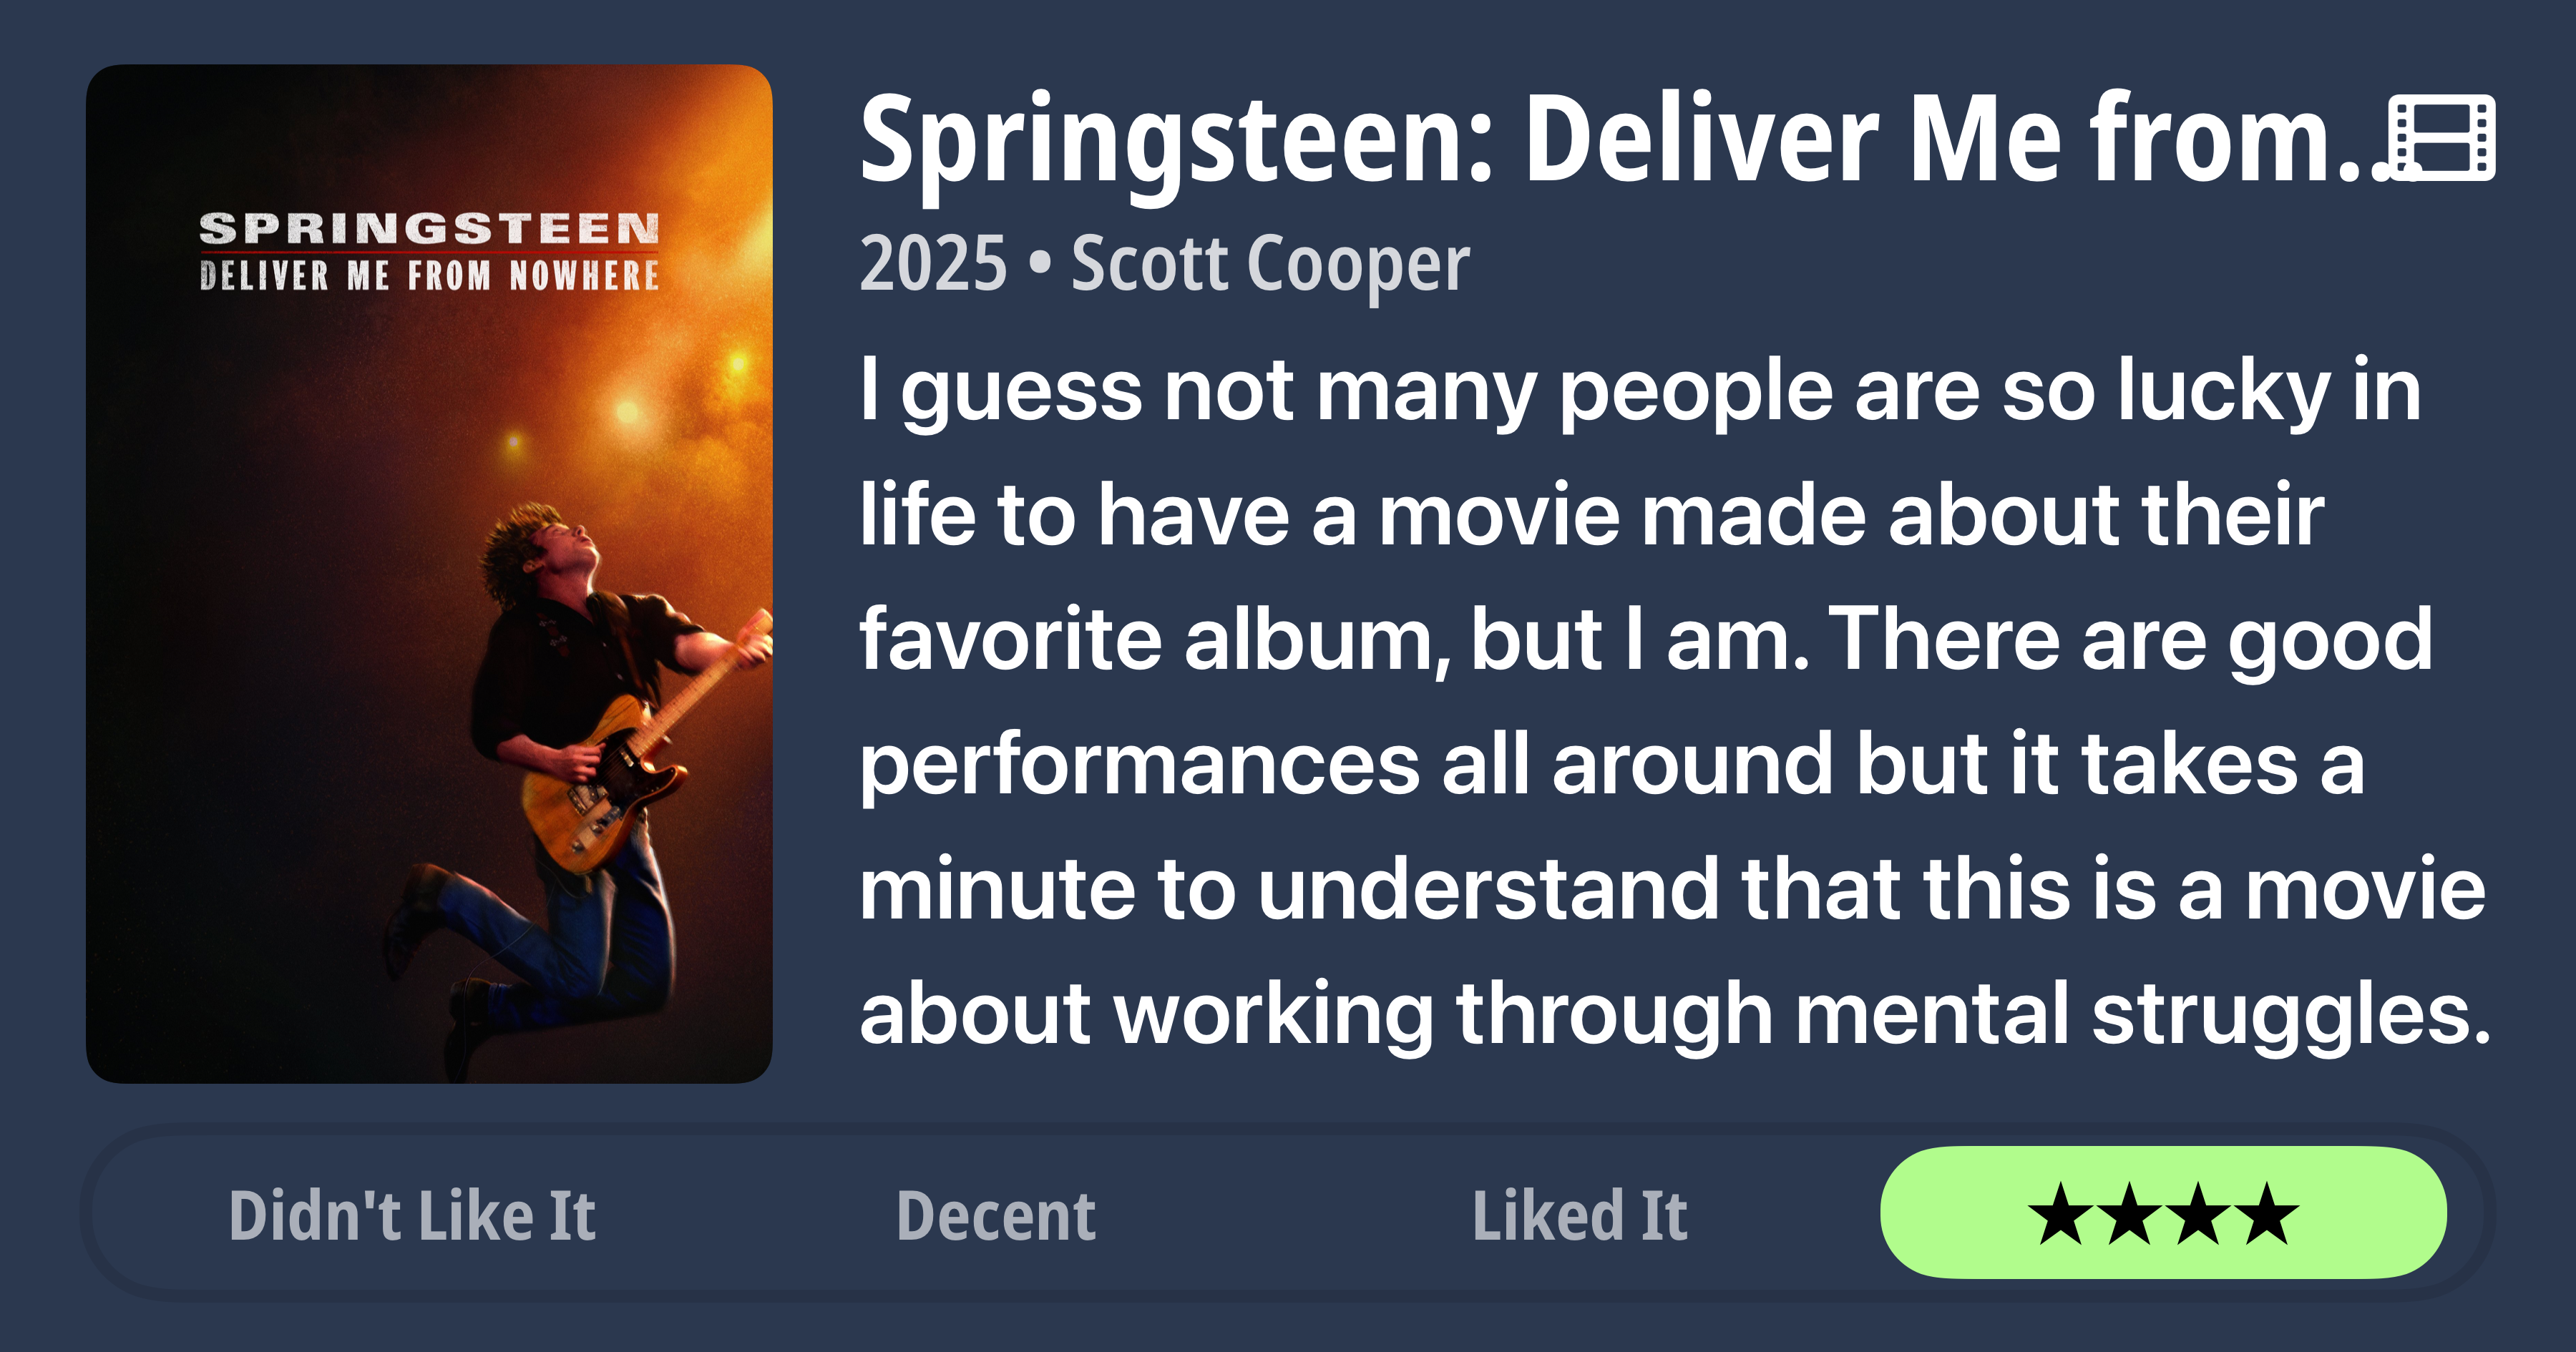Select the second star in the green rating
The width and height of the screenshot is (2576, 1352).
(x=2130, y=1214)
